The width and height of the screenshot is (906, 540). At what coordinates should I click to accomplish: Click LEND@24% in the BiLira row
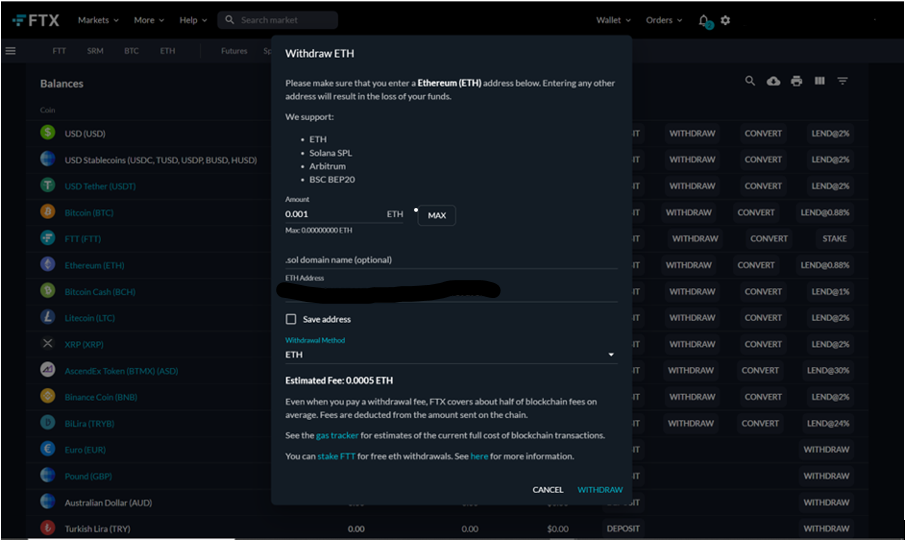pyautogui.click(x=828, y=423)
